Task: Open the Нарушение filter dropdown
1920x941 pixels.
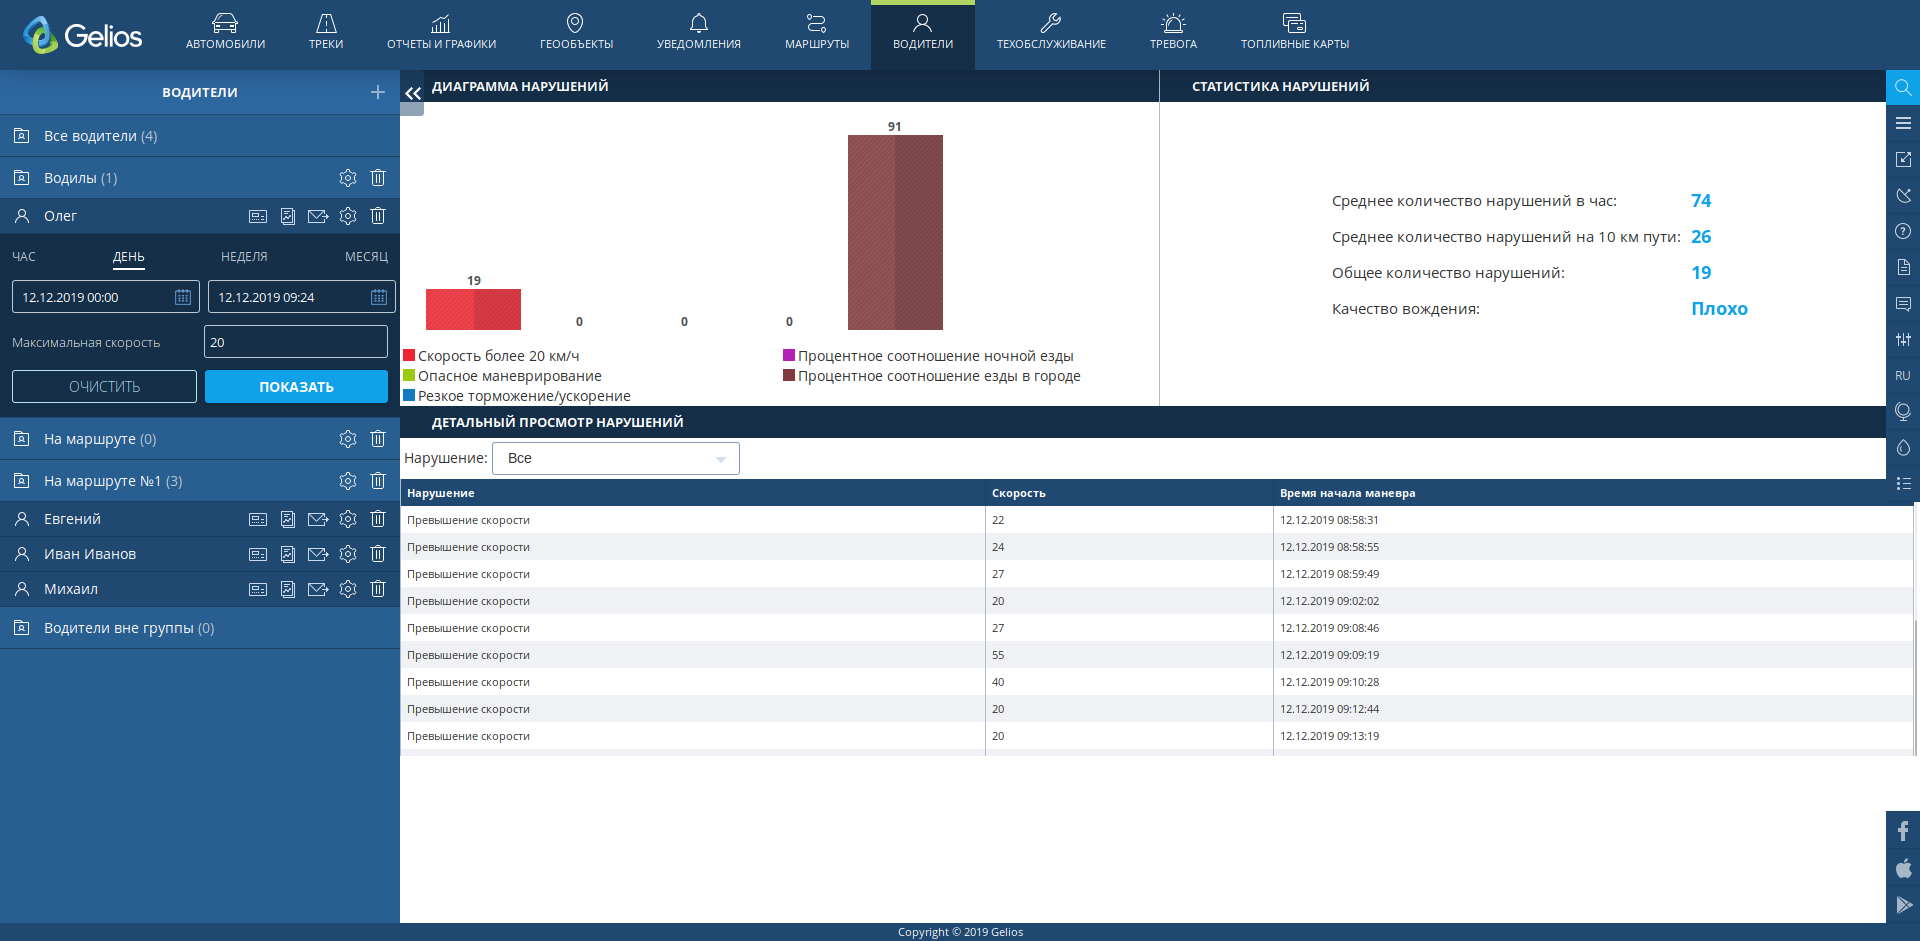Action: coord(616,458)
